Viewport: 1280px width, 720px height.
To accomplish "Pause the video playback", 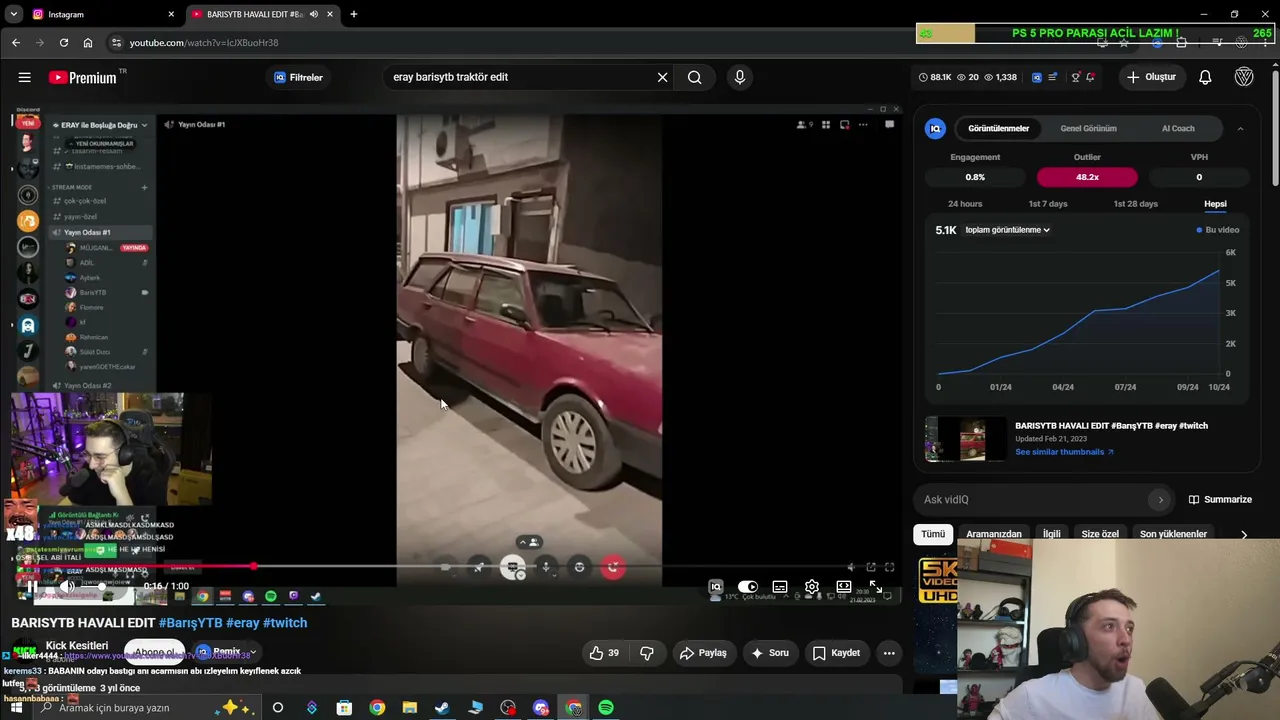I will [x=32, y=587].
